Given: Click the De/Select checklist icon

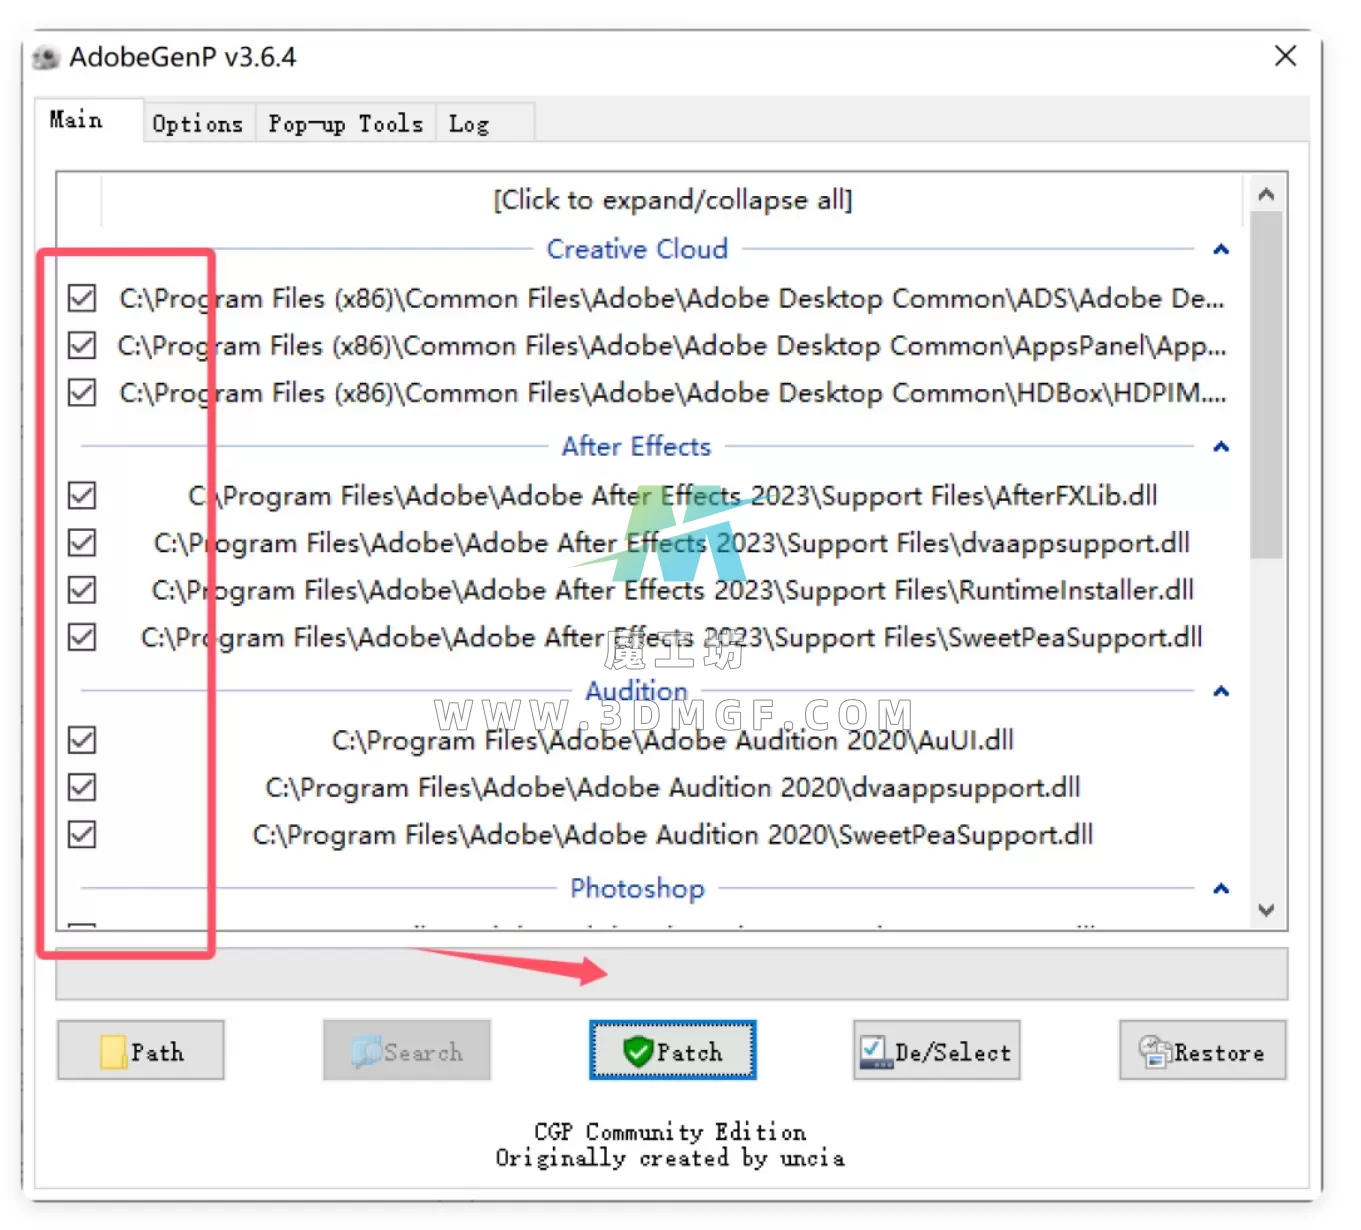Looking at the screenshot, I should (x=875, y=1052).
